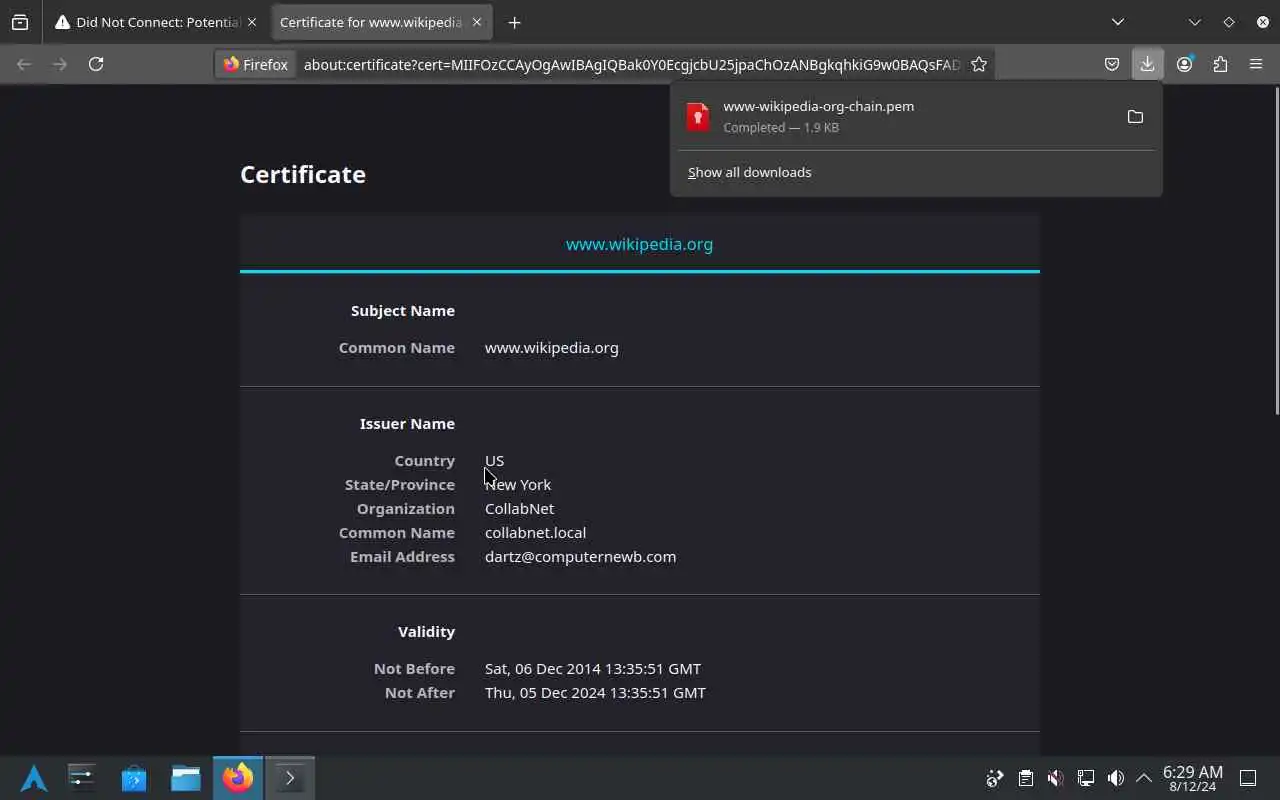This screenshot has width=1280, height=800.
Task: Expand hidden system tray icons
Action: 1143,778
